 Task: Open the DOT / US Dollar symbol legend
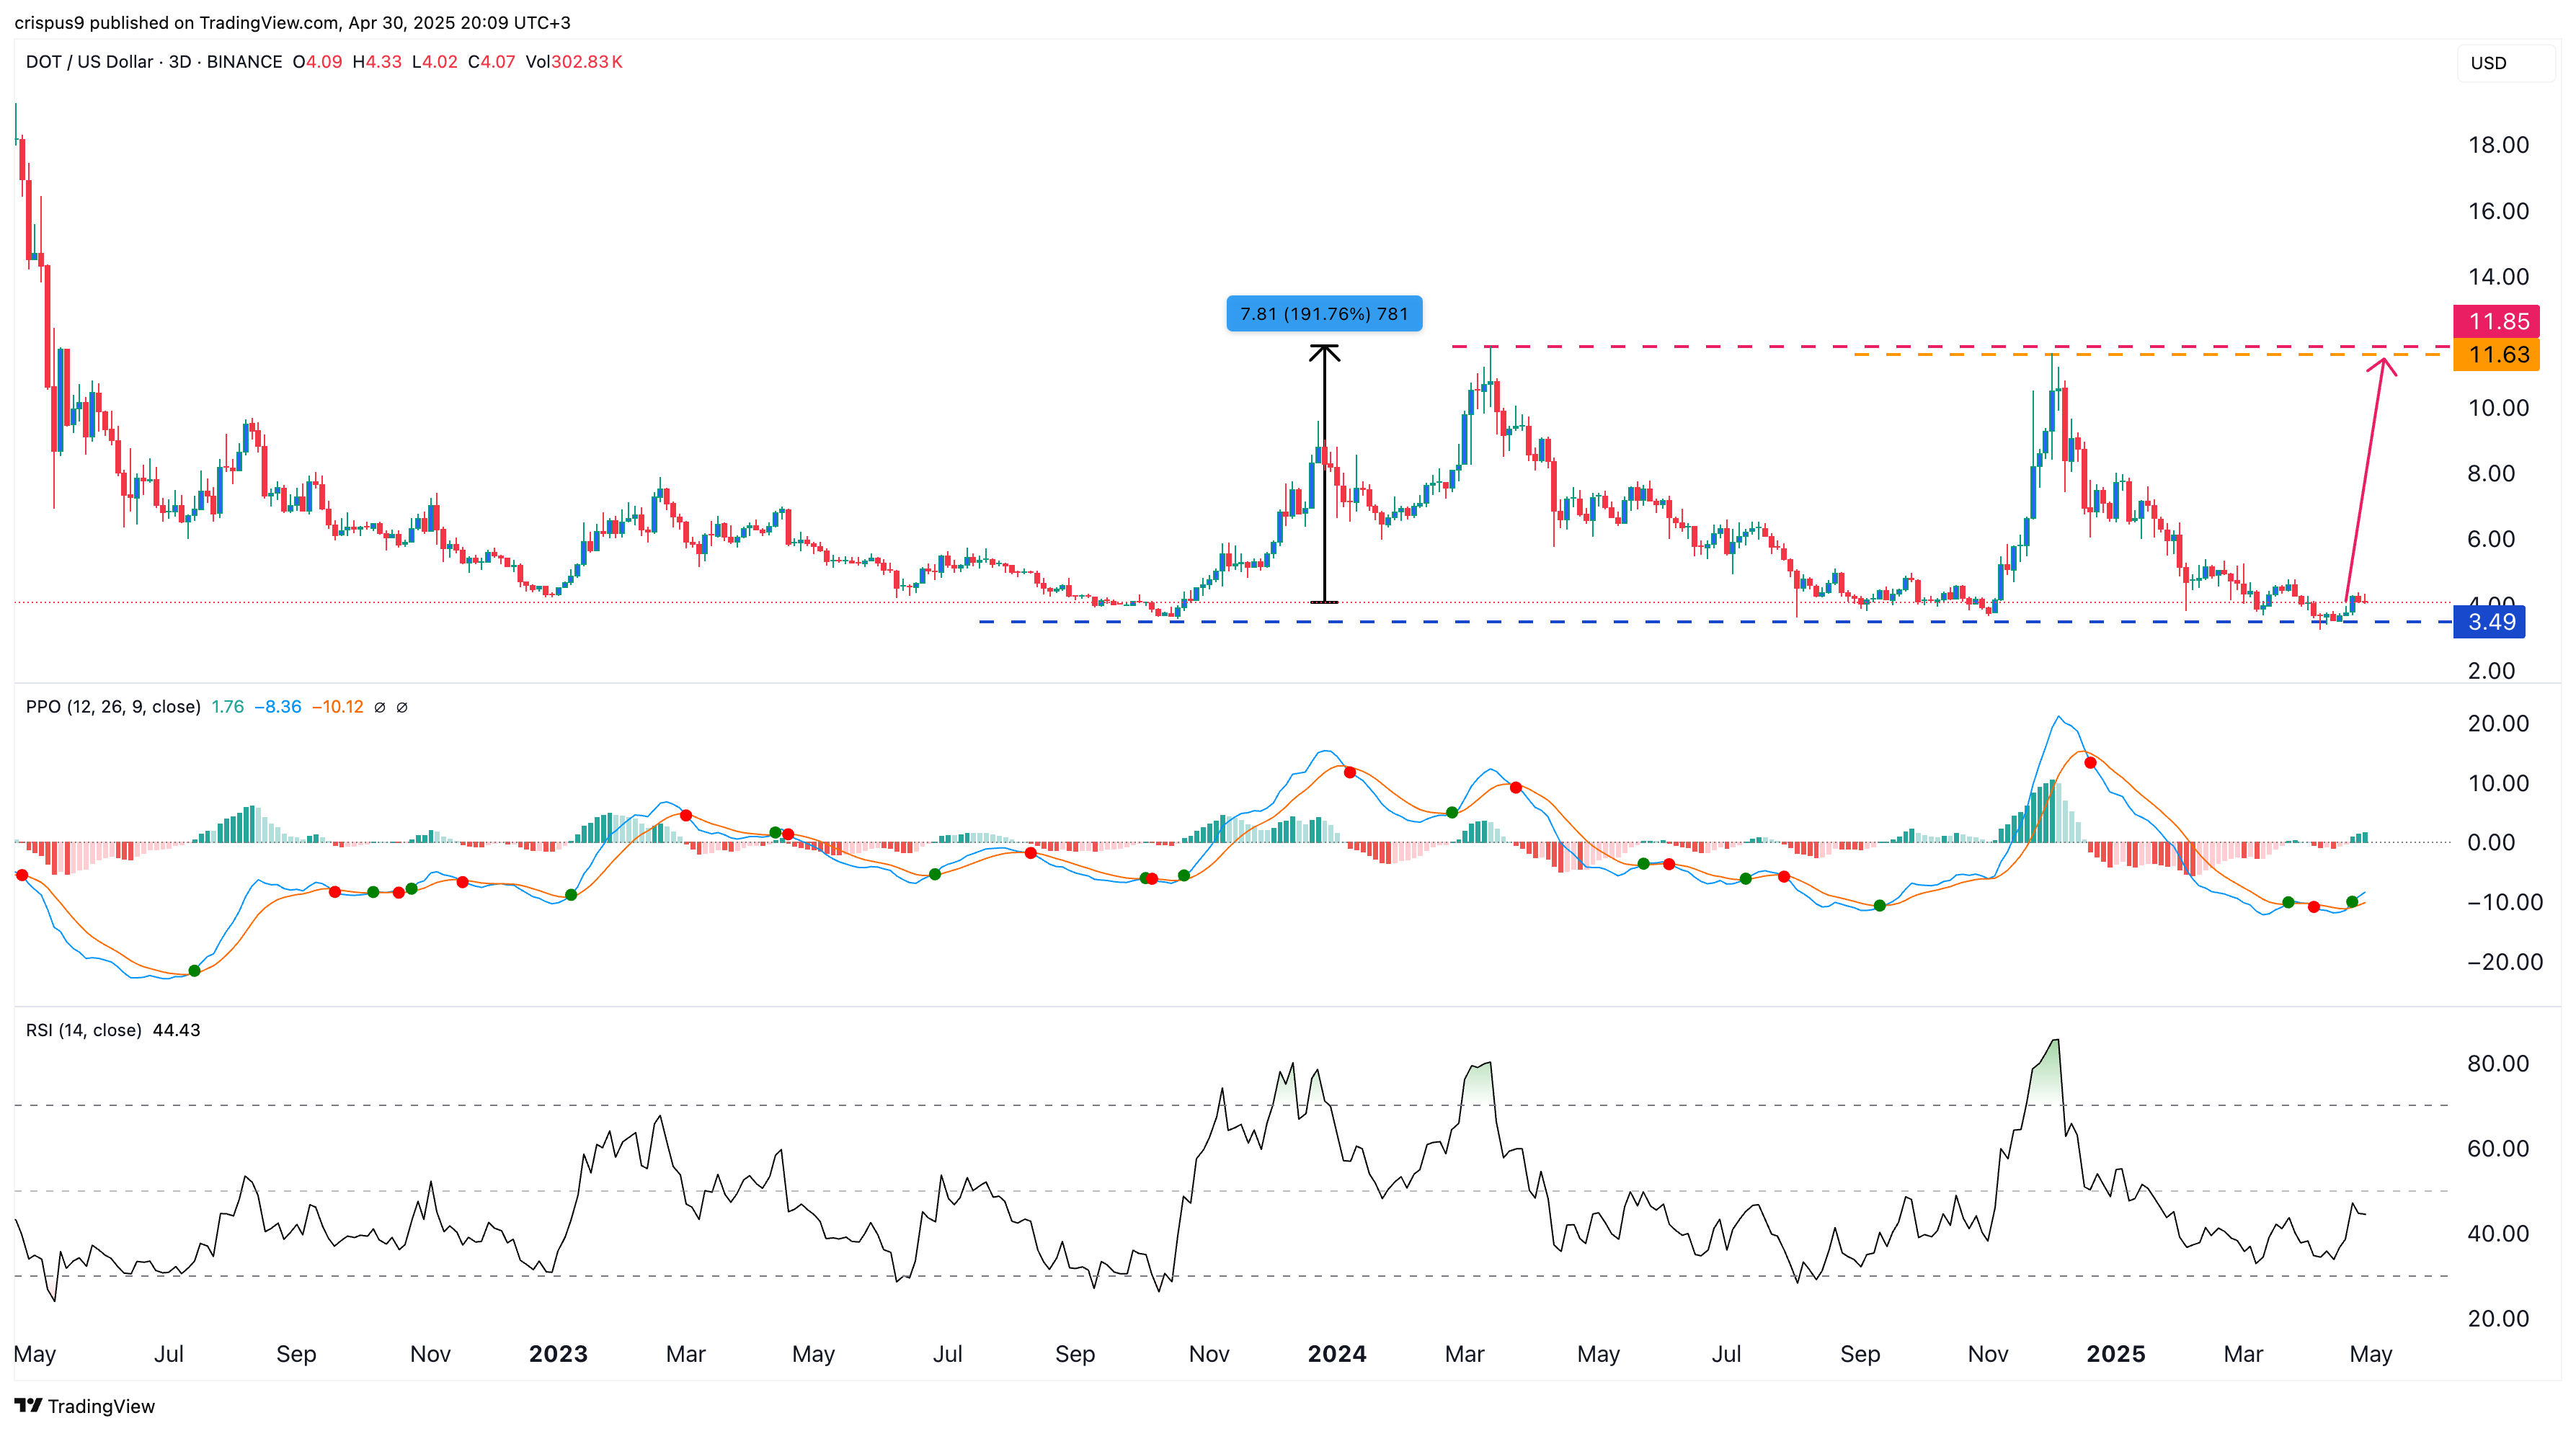pos(89,62)
